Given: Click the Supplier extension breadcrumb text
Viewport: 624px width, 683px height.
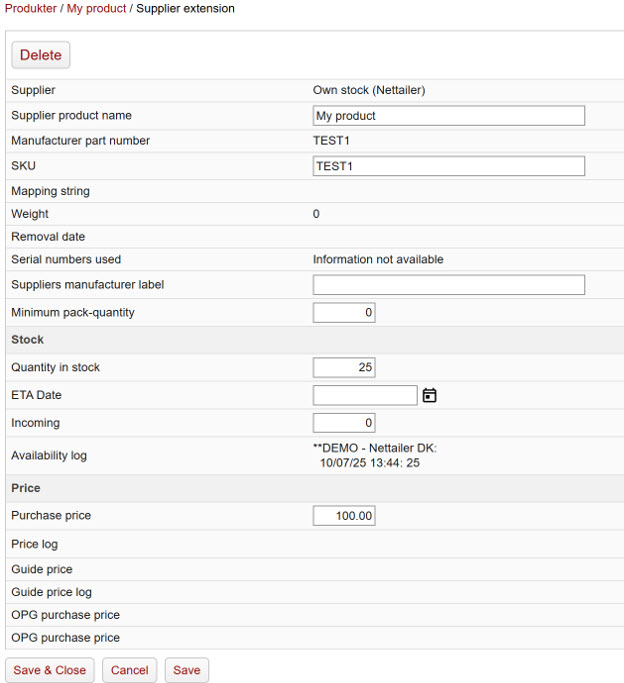Looking at the screenshot, I should [x=186, y=8].
